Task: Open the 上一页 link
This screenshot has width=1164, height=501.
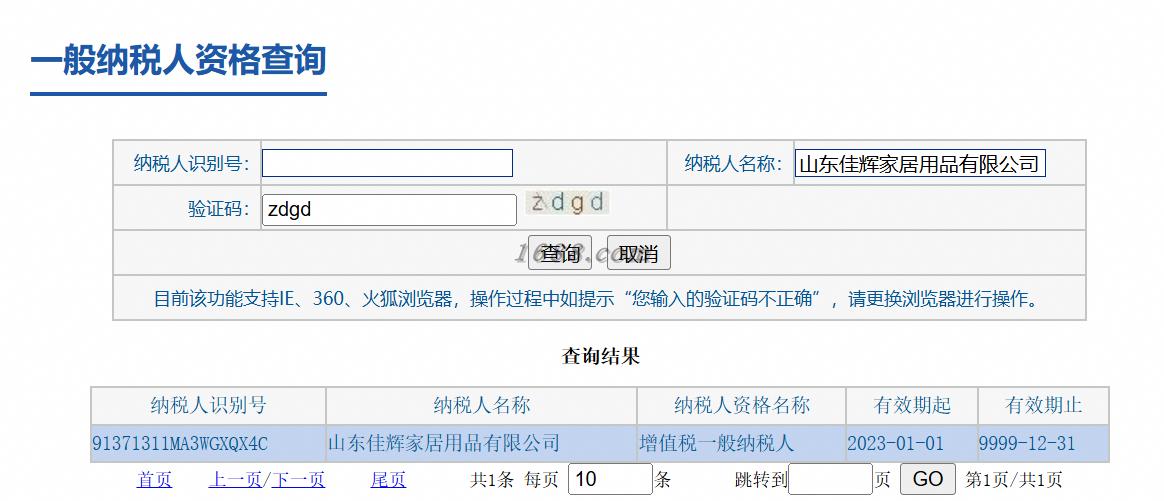Action: click(x=235, y=479)
